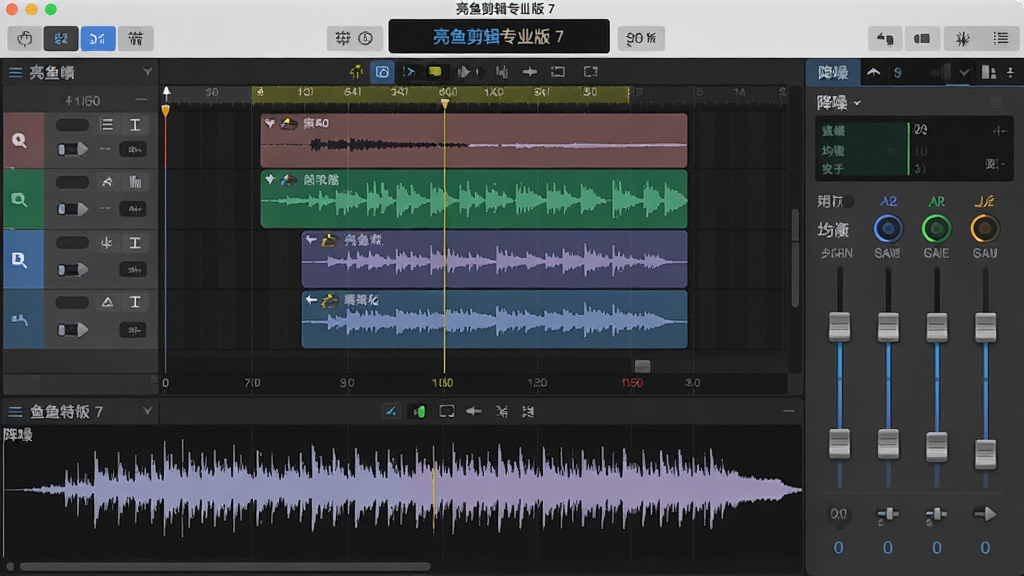Select the green audio clip on timeline
The image size is (1024, 576).
tap(473, 199)
